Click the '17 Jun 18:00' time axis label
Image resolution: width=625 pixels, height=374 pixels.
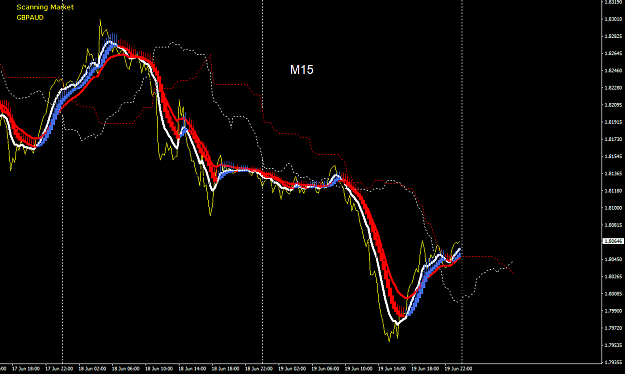[x=26, y=369]
